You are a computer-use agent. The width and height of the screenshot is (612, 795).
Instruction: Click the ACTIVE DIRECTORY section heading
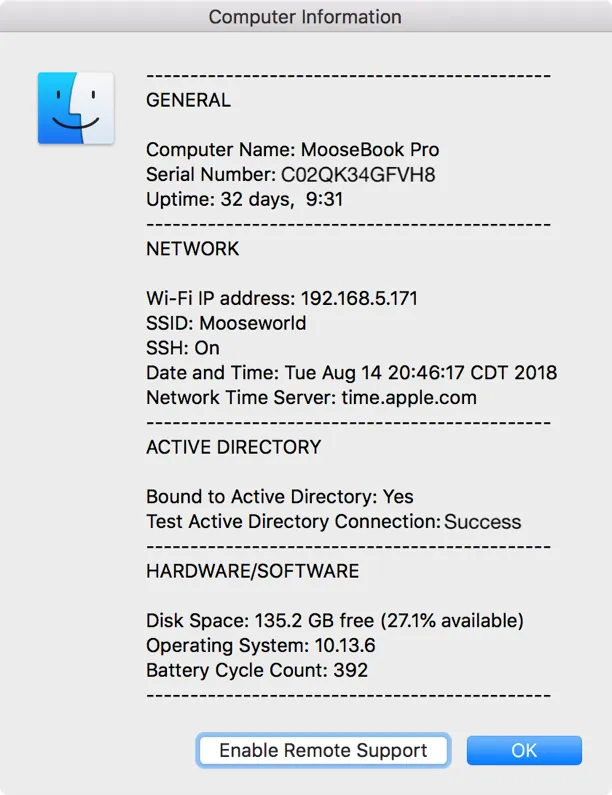point(233,447)
